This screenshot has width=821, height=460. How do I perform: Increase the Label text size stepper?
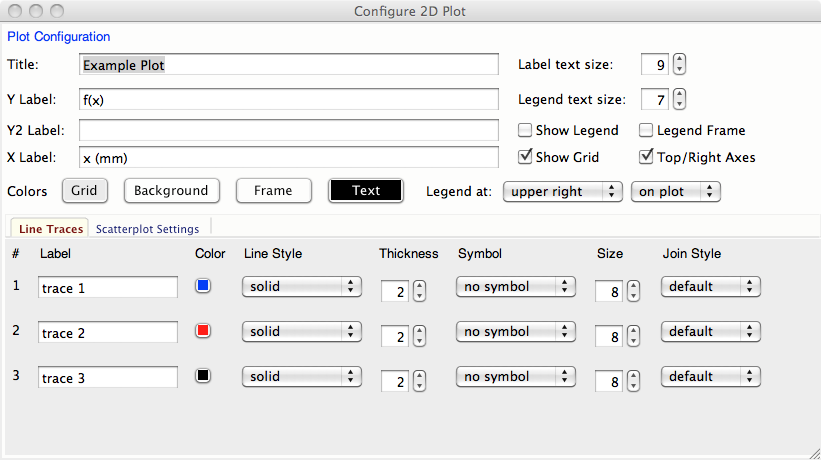pyautogui.click(x=680, y=59)
